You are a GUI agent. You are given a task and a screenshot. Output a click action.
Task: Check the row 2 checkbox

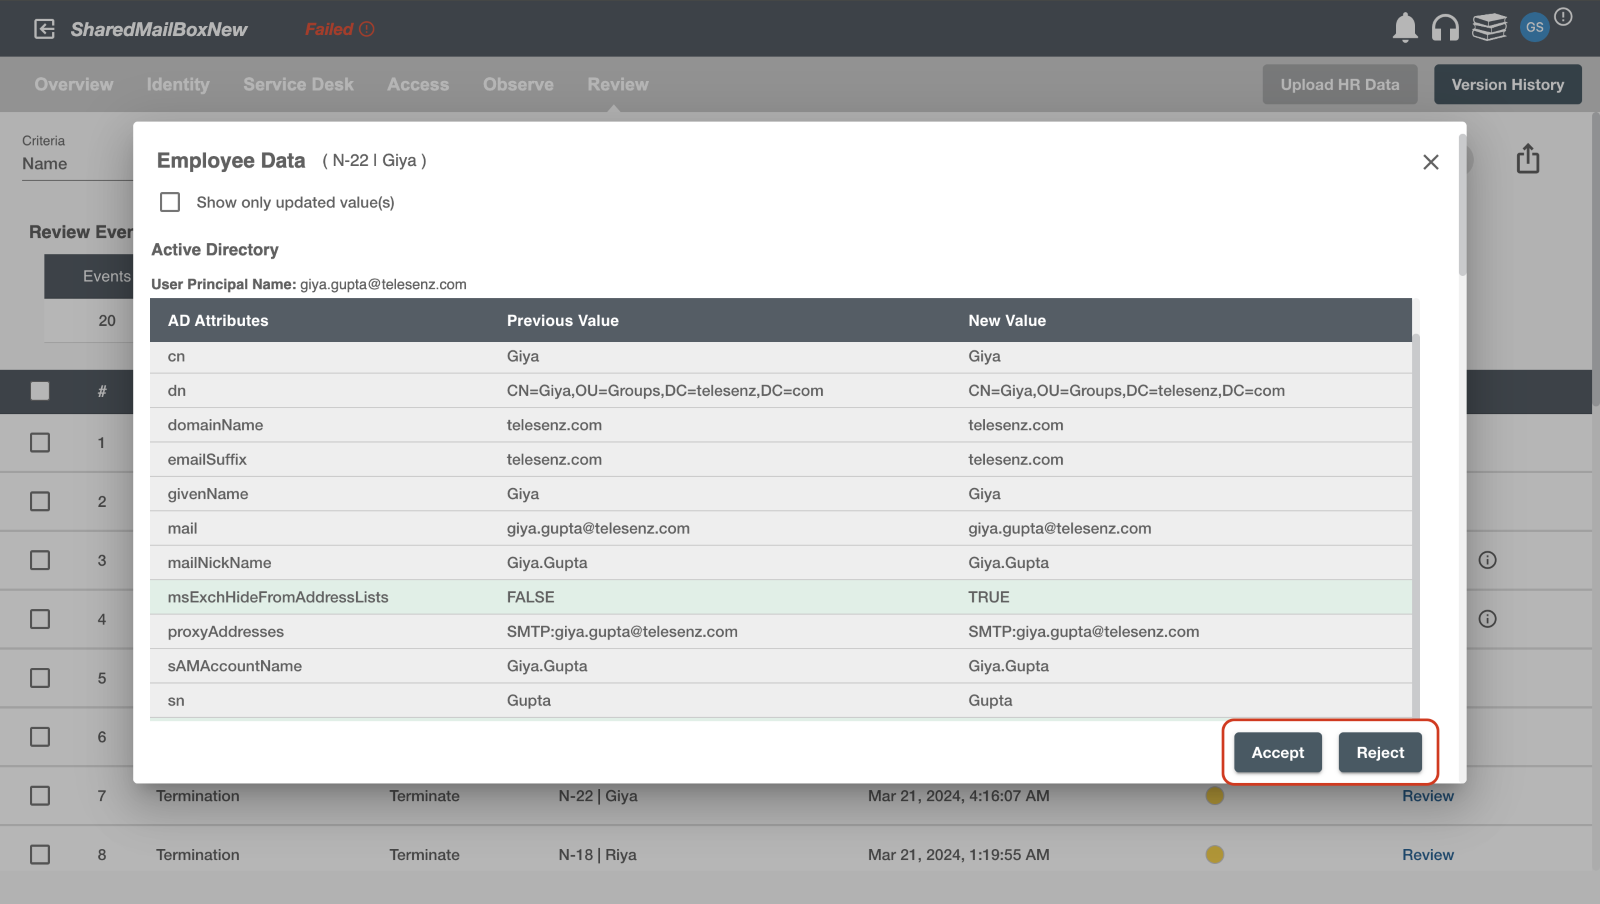click(40, 501)
